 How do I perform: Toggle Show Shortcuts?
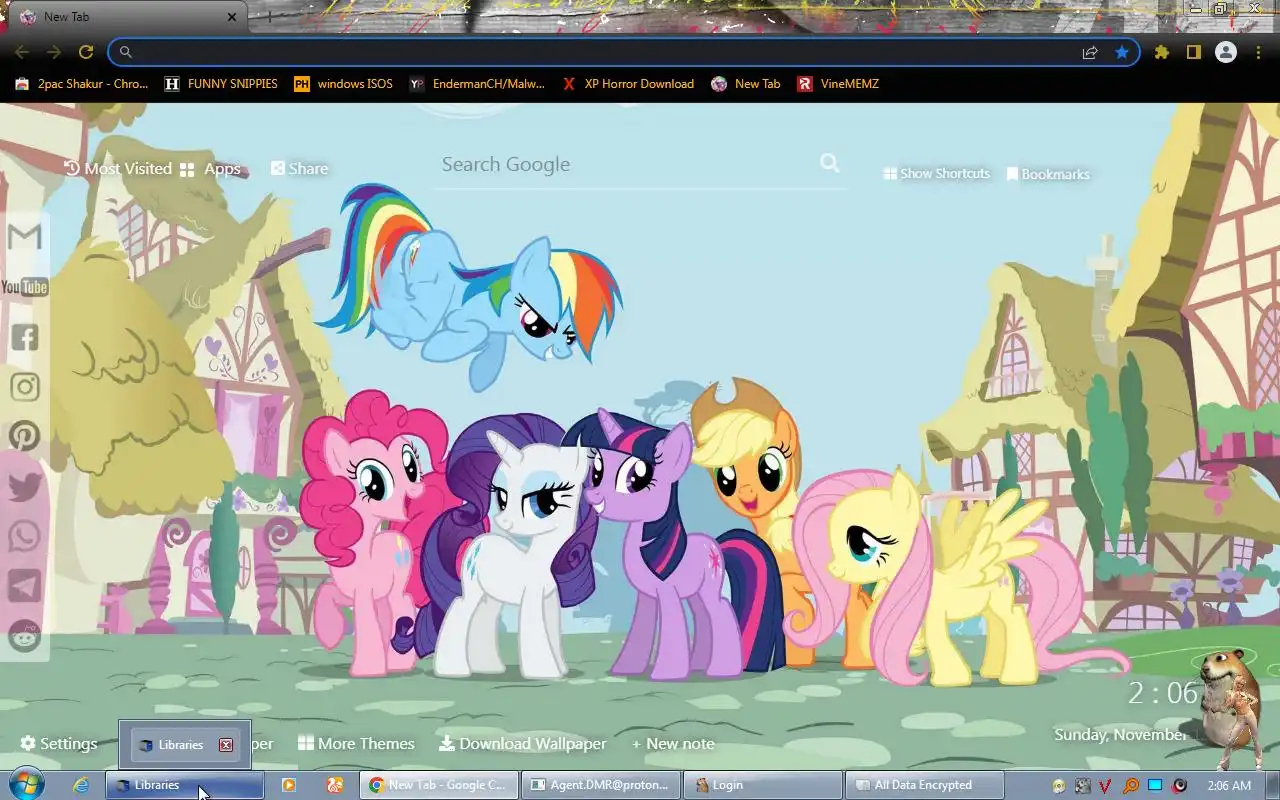(x=936, y=173)
